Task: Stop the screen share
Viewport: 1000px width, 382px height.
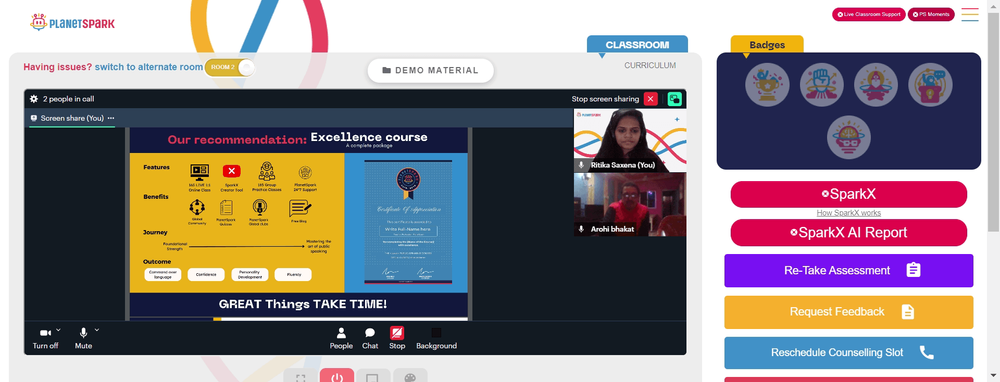Action: [x=397, y=338]
